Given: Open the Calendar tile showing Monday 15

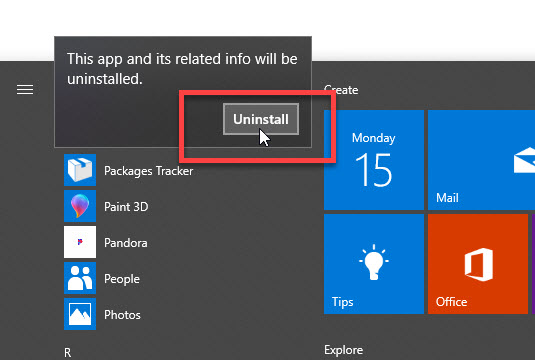Looking at the screenshot, I should point(374,160).
